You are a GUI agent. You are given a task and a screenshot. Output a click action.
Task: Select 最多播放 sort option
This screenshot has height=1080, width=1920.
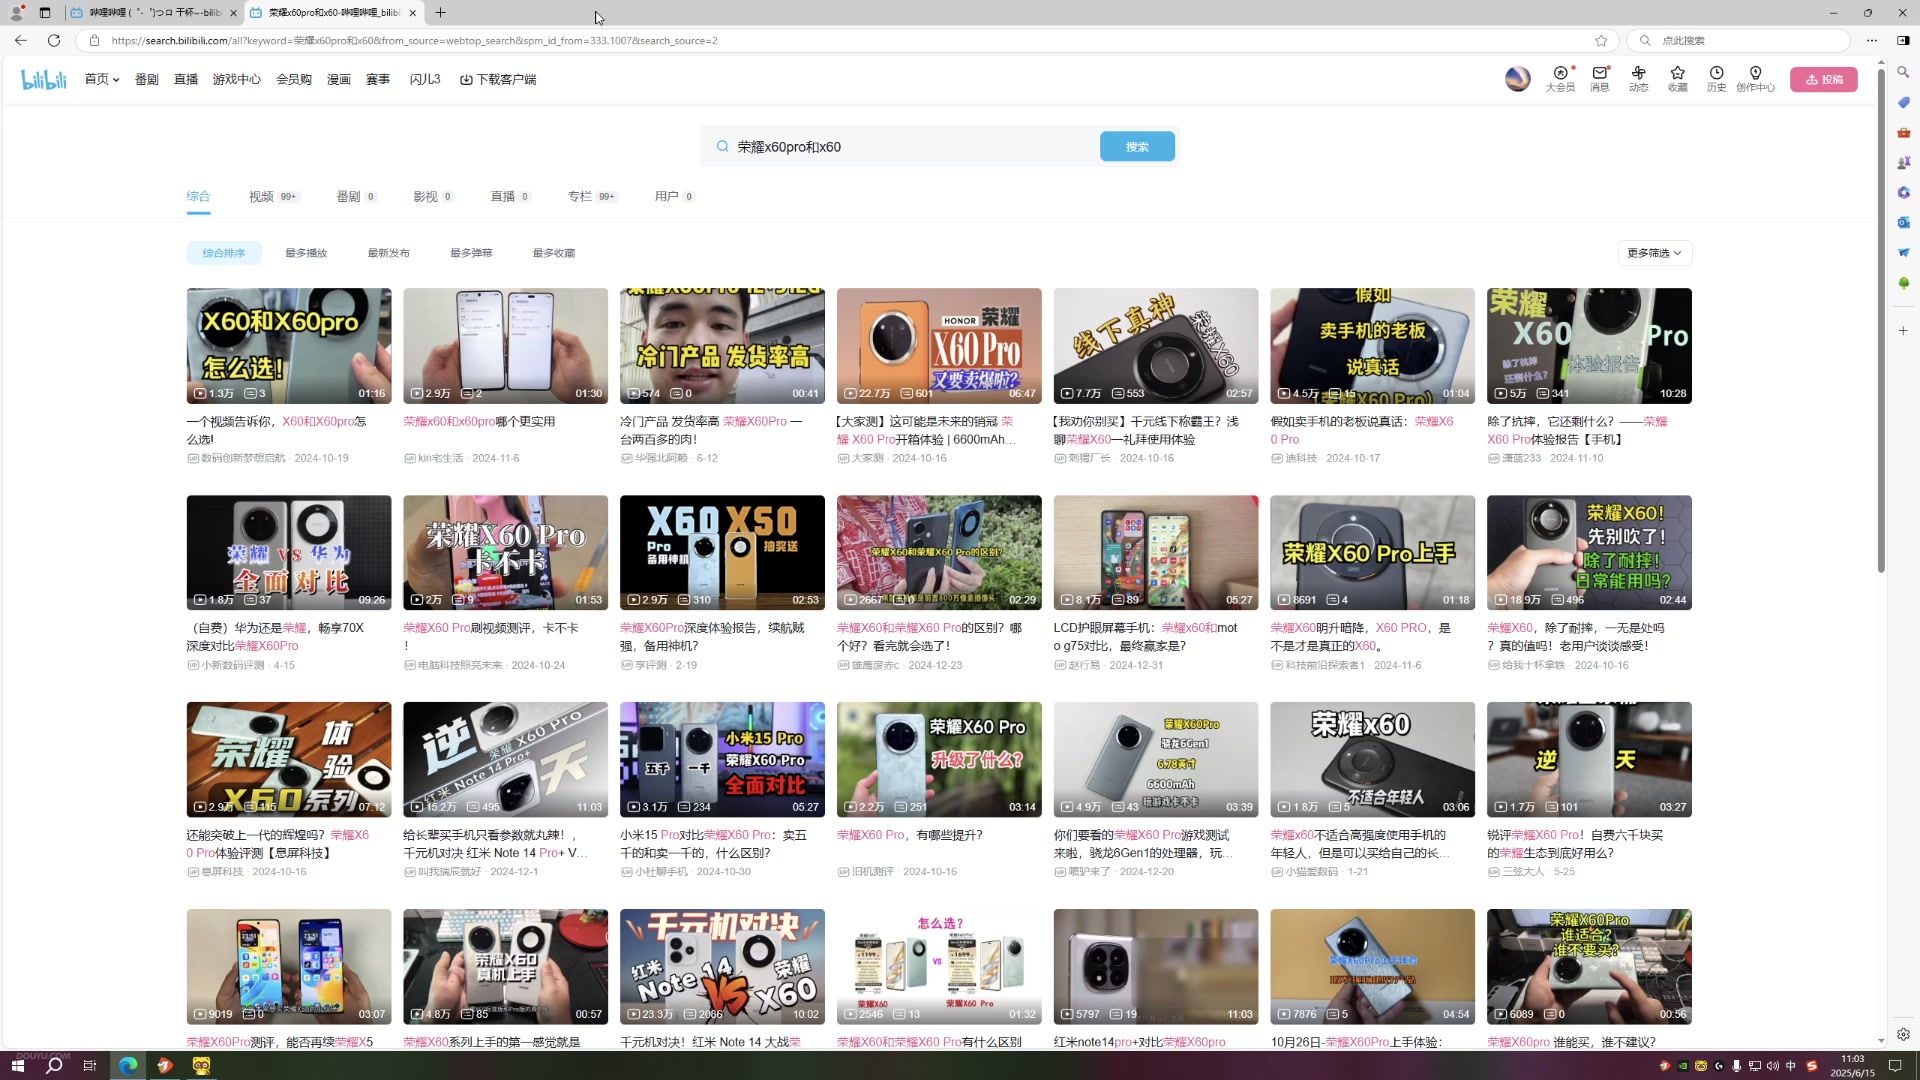pos(306,253)
